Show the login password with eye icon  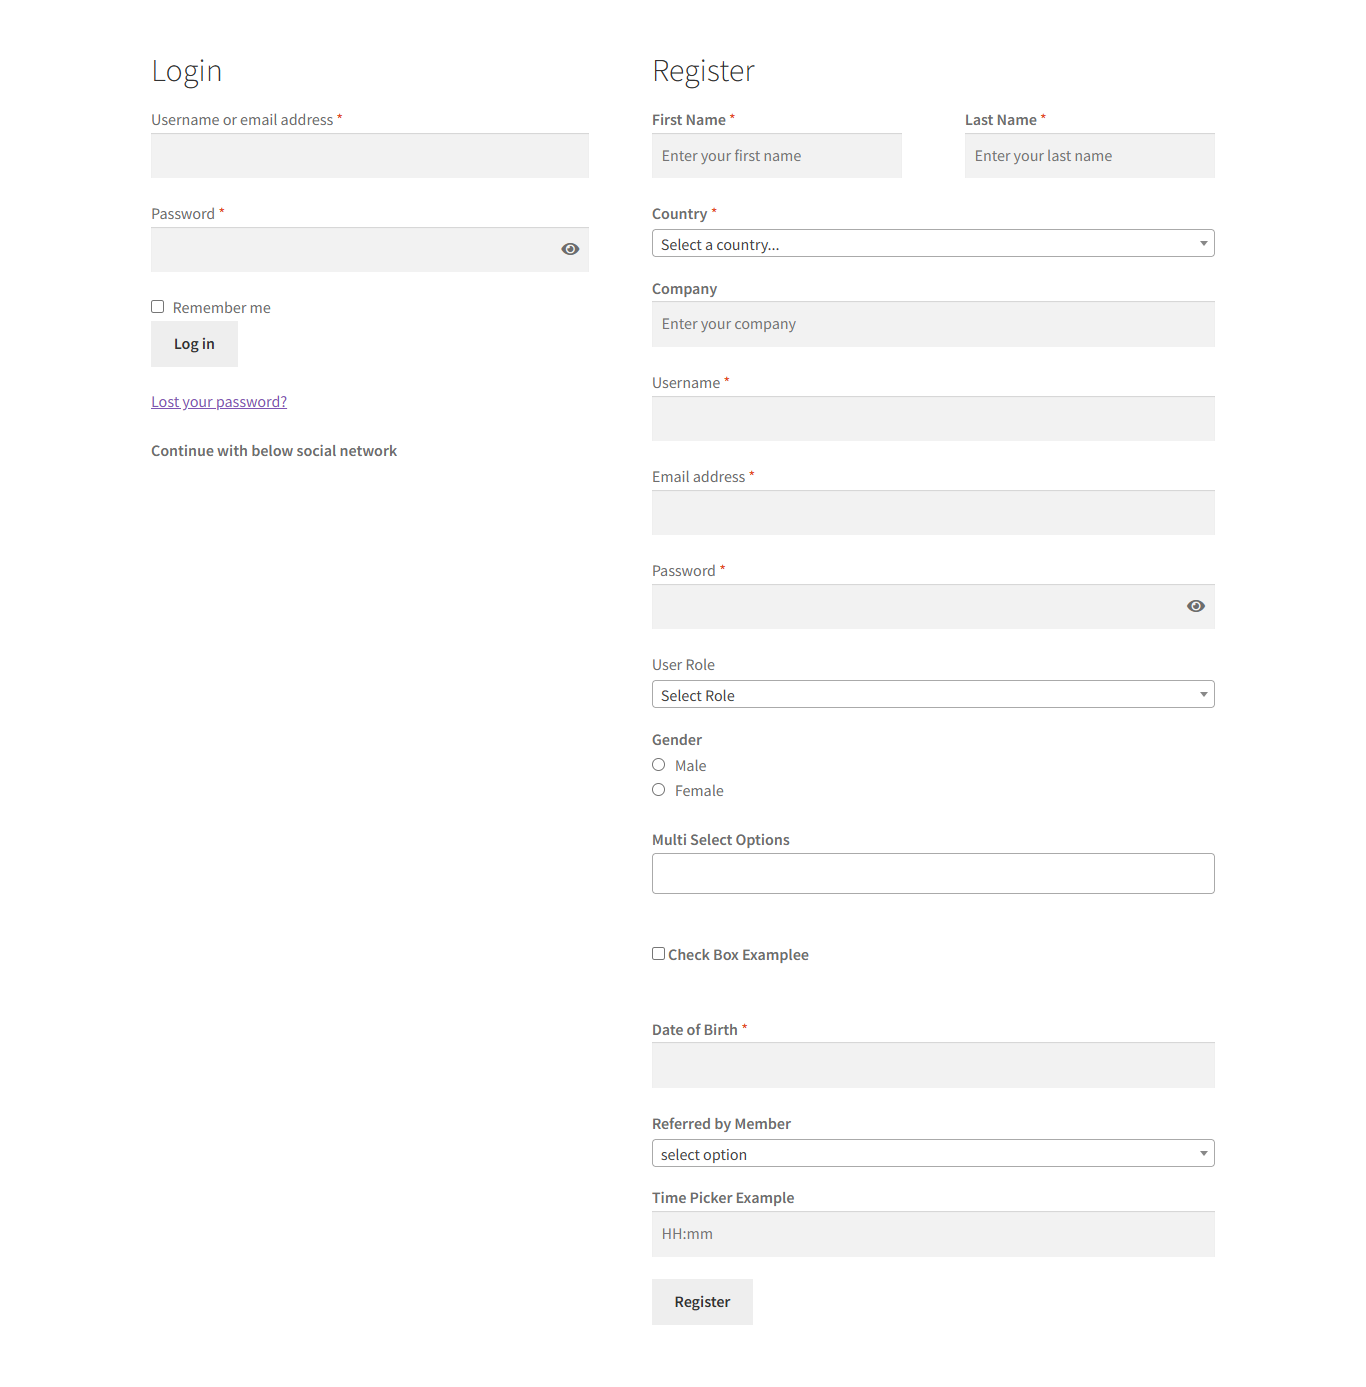[x=570, y=249]
